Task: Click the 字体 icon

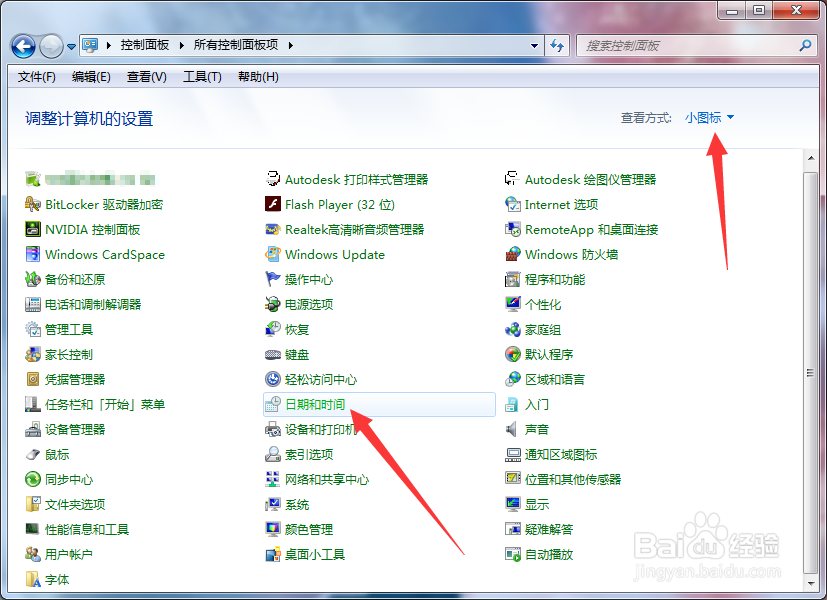Action: pos(33,579)
